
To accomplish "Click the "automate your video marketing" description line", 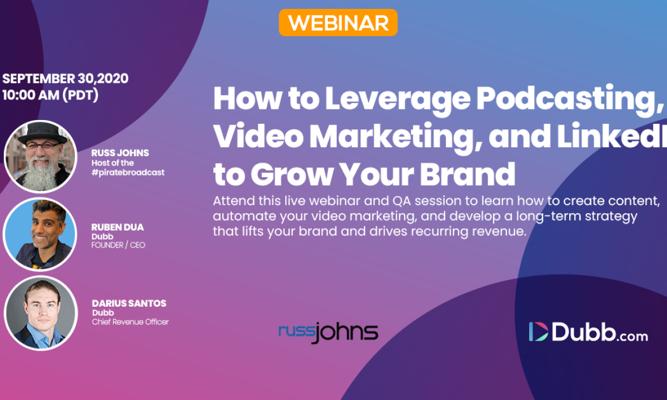I will click(425, 216).
